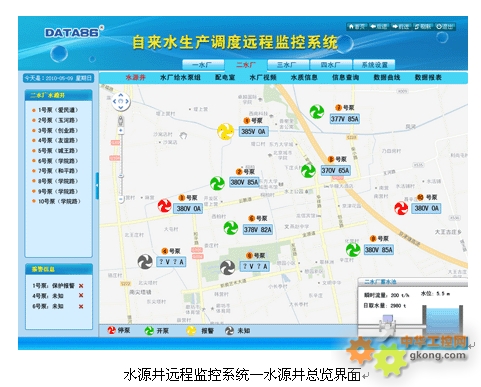Go to 首页 using the home icon
The width and height of the screenshot is (481, 387).
pos(356,26)
